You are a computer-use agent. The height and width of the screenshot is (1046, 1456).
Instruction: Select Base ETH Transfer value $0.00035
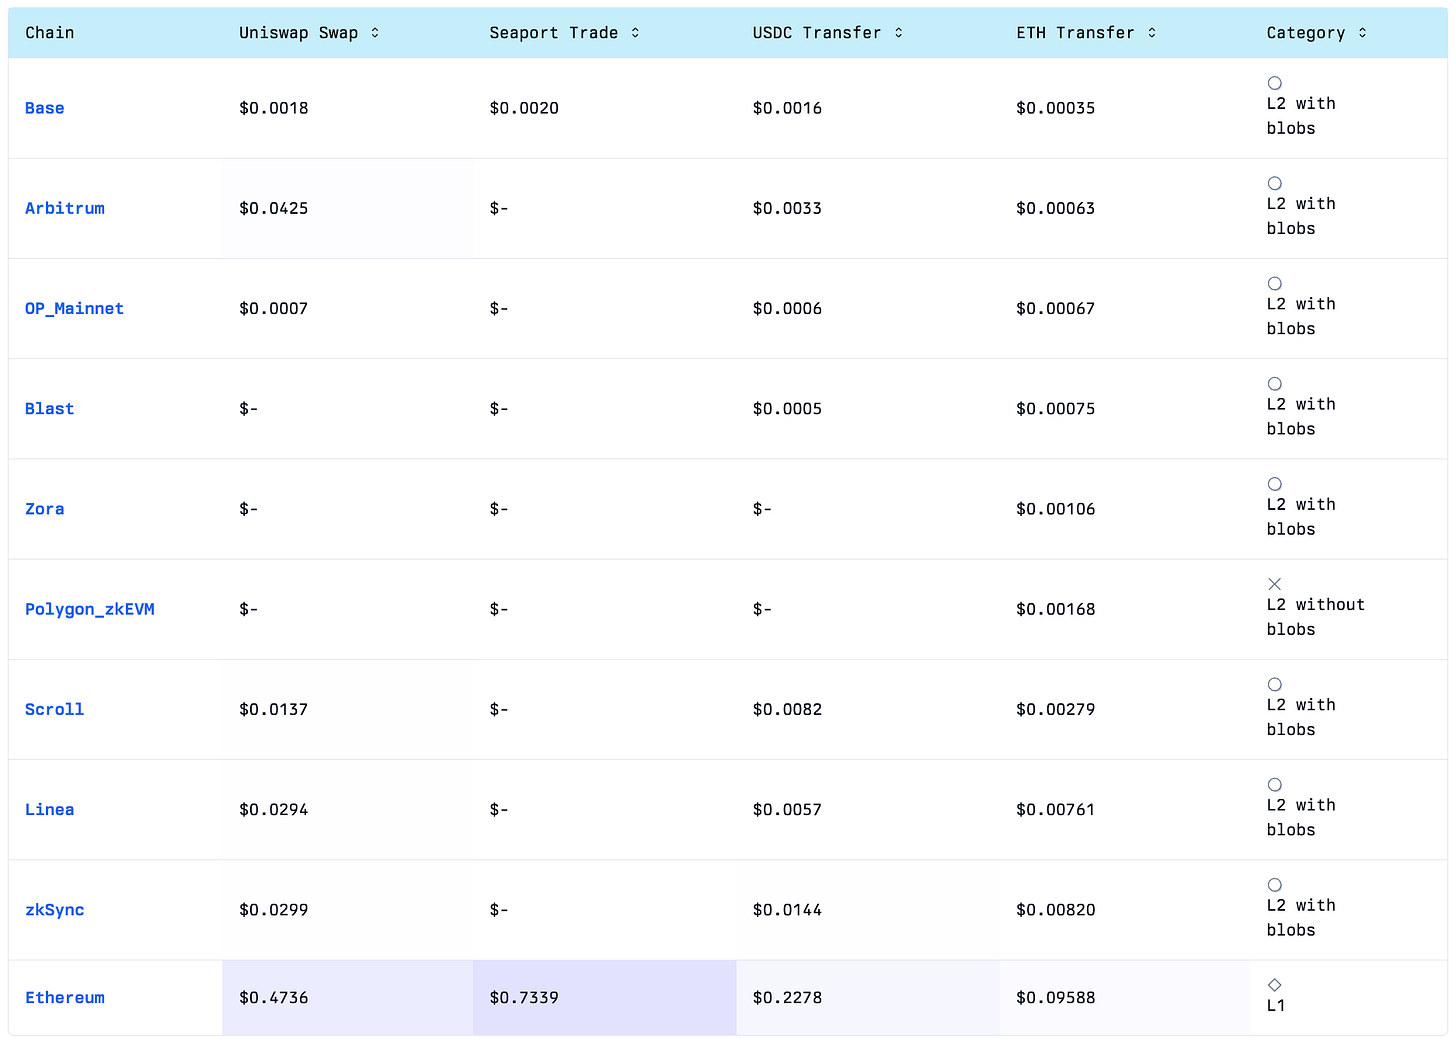[1056, 108]
